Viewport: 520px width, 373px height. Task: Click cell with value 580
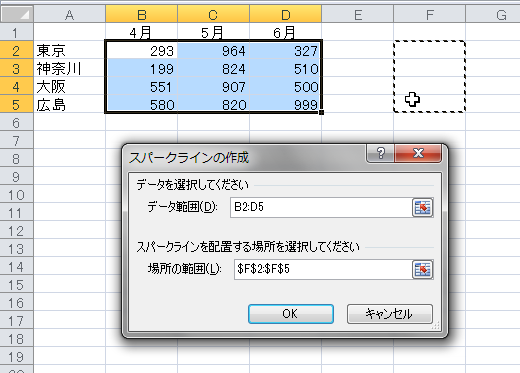click(x=142, y=105)
